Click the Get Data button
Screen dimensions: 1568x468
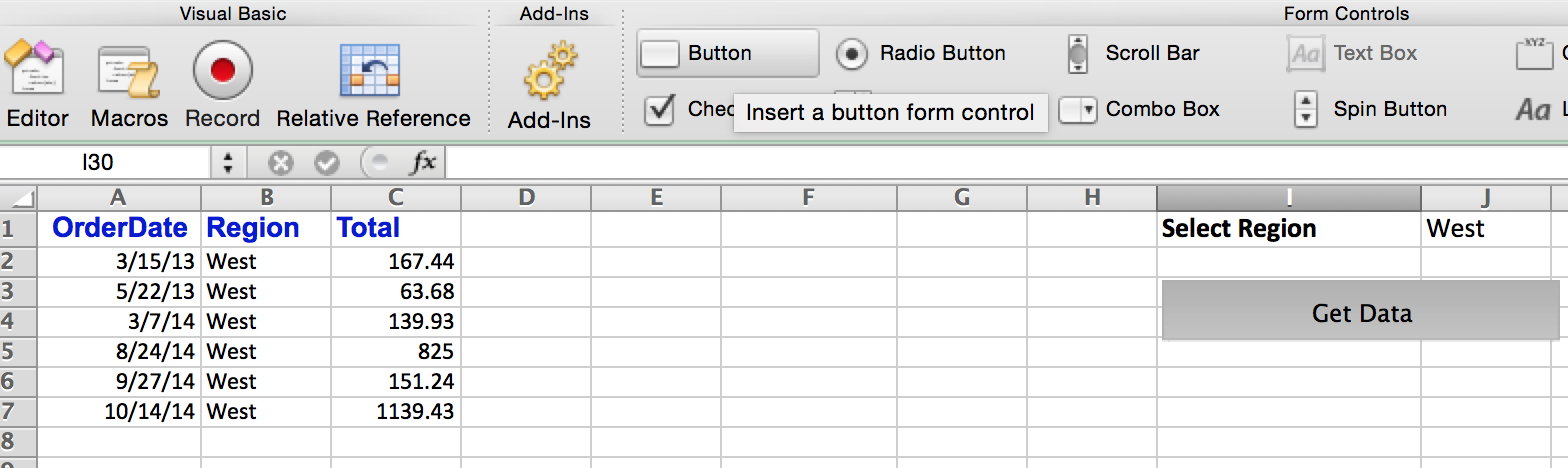1361,313
